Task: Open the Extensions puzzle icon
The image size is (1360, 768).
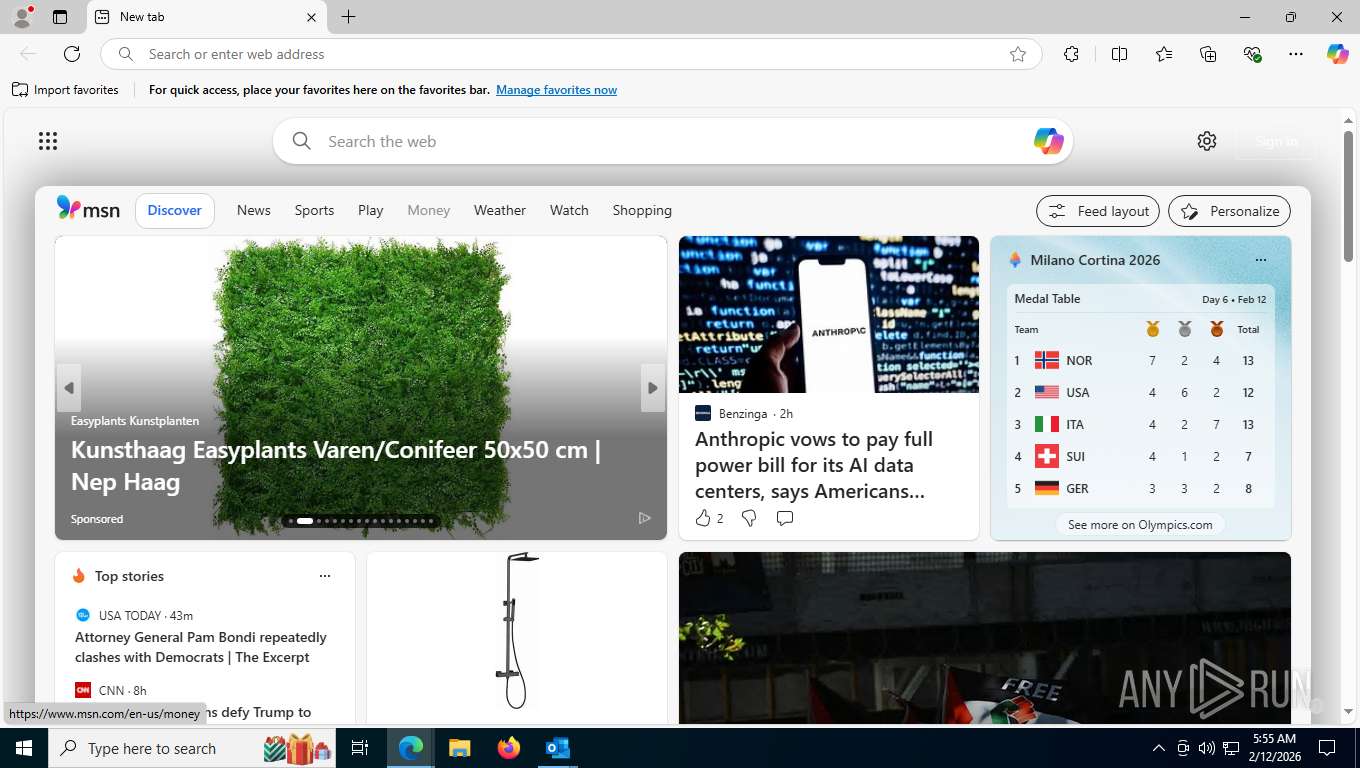Action: [x=1071, y=54]
